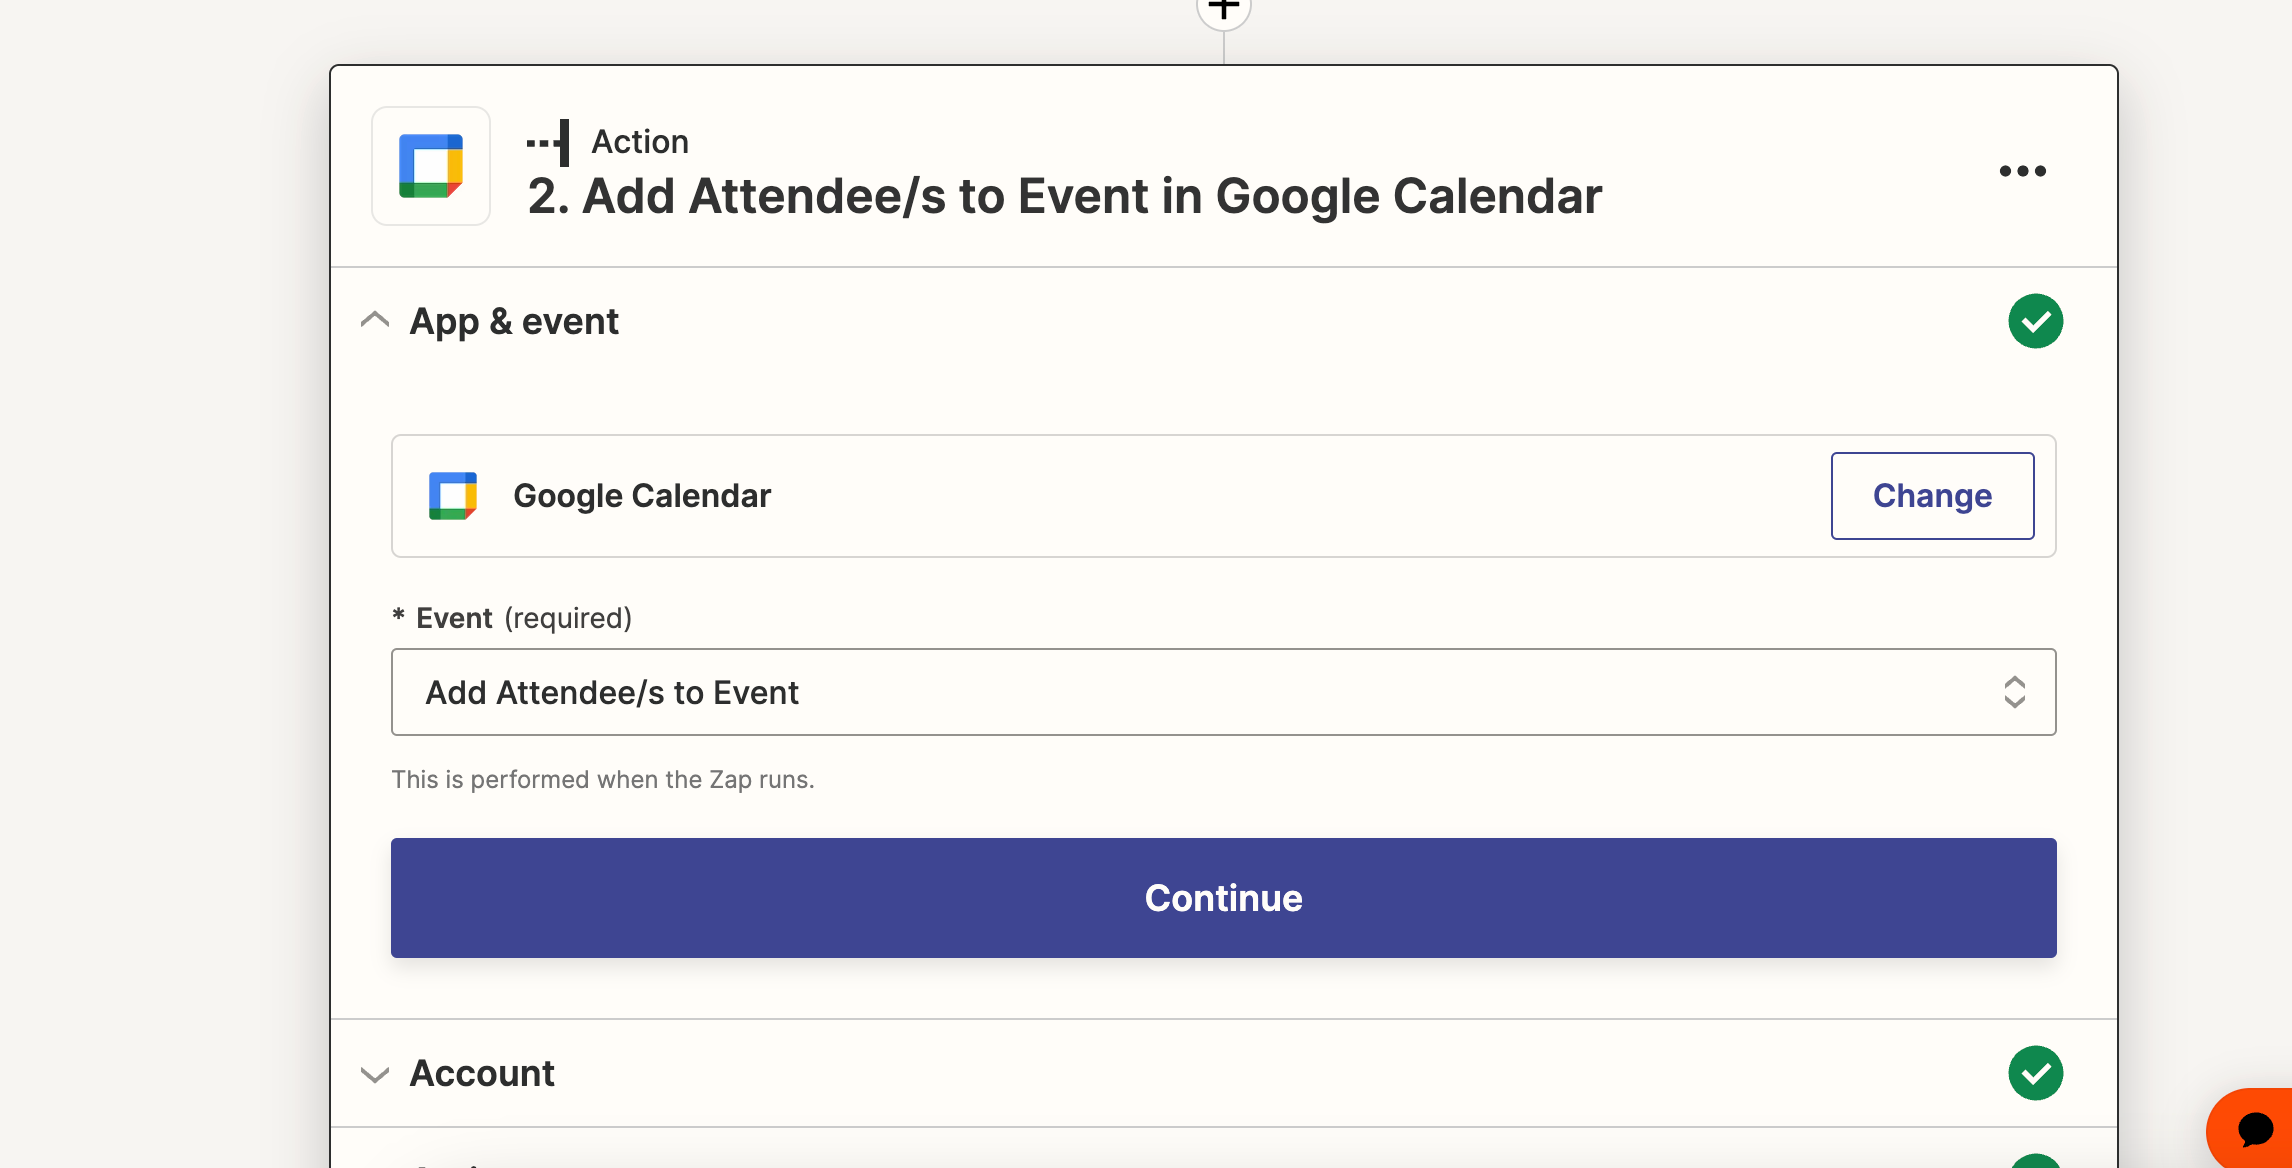Click the Account section heading
This screenshot has width=2292, height=1168.
coord(482,1073)
